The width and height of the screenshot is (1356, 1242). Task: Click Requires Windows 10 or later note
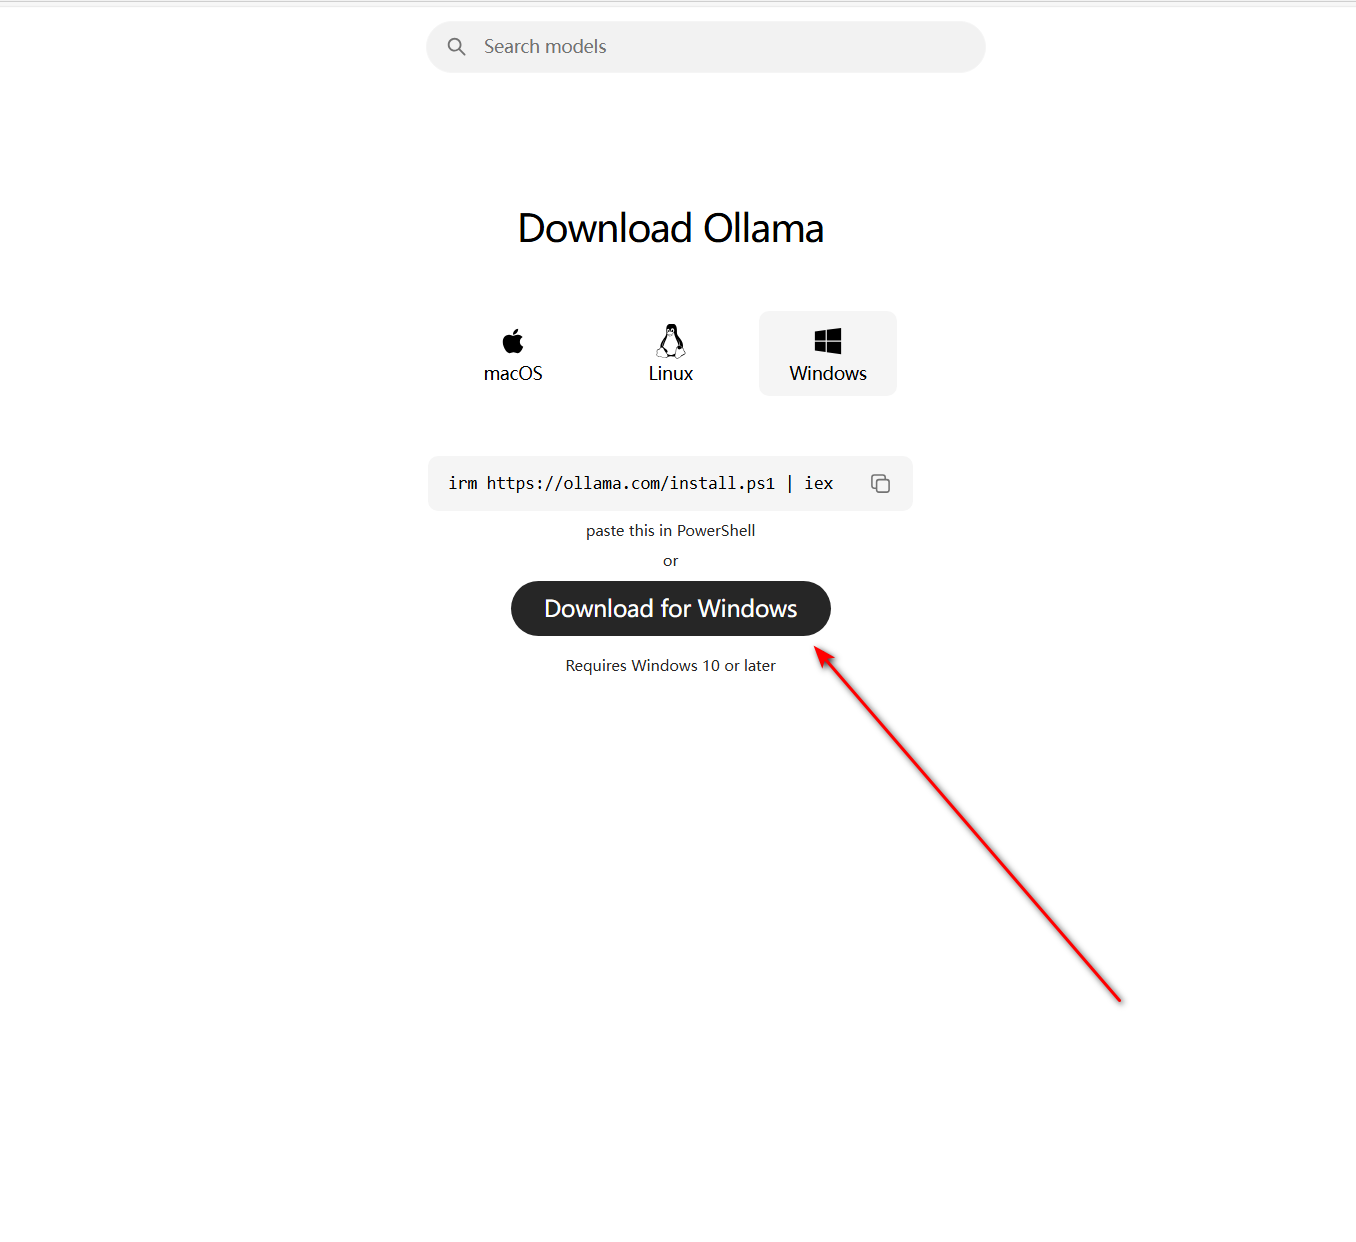tap(671, 666)
